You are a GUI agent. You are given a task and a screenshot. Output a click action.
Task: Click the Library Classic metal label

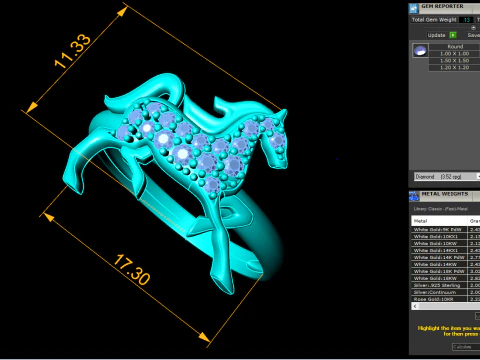pos(440,209)
